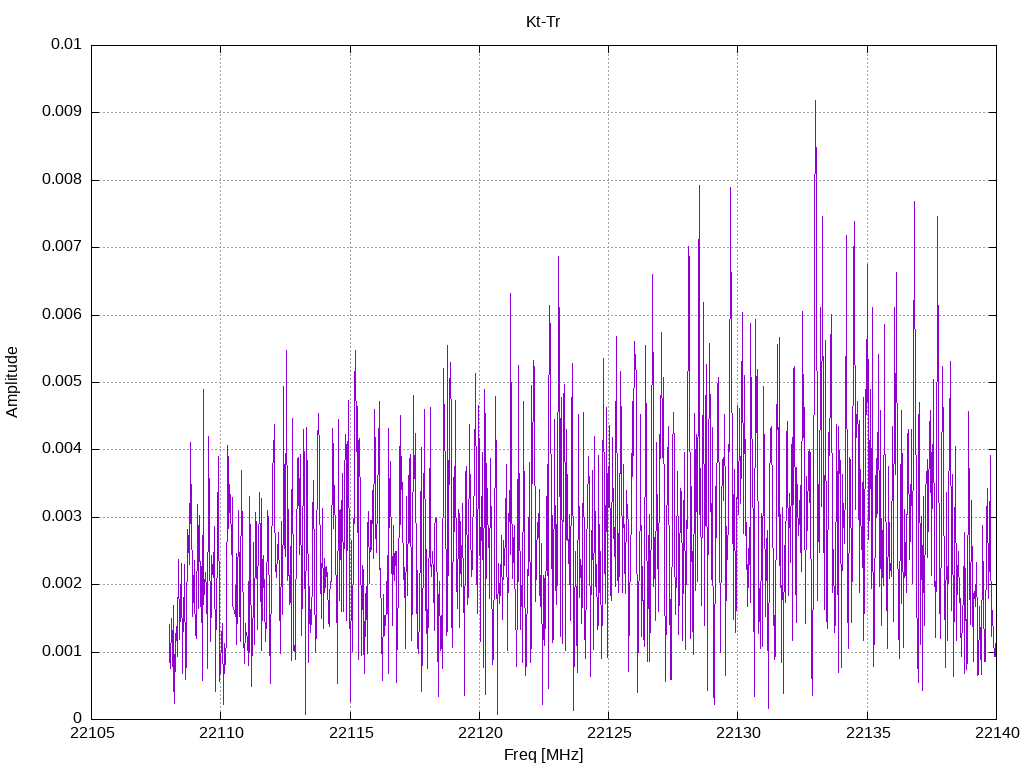Click the 22110 x-axis tick label

(x=221, y=733)
